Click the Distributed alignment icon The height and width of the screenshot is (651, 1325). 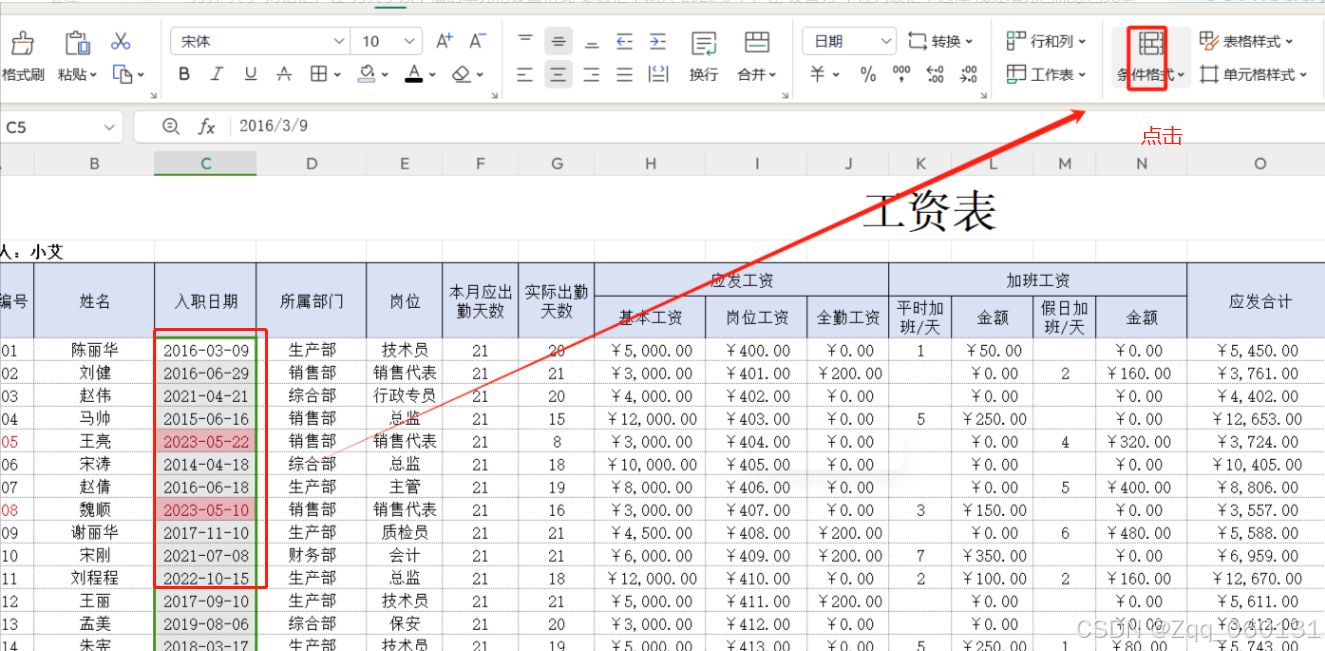click(658, 74)
